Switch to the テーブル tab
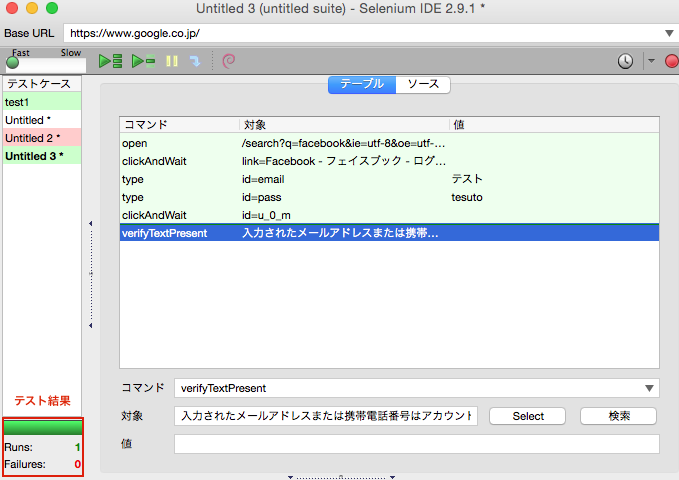Viewport: 679px width, 480px height. pos(361,84)
